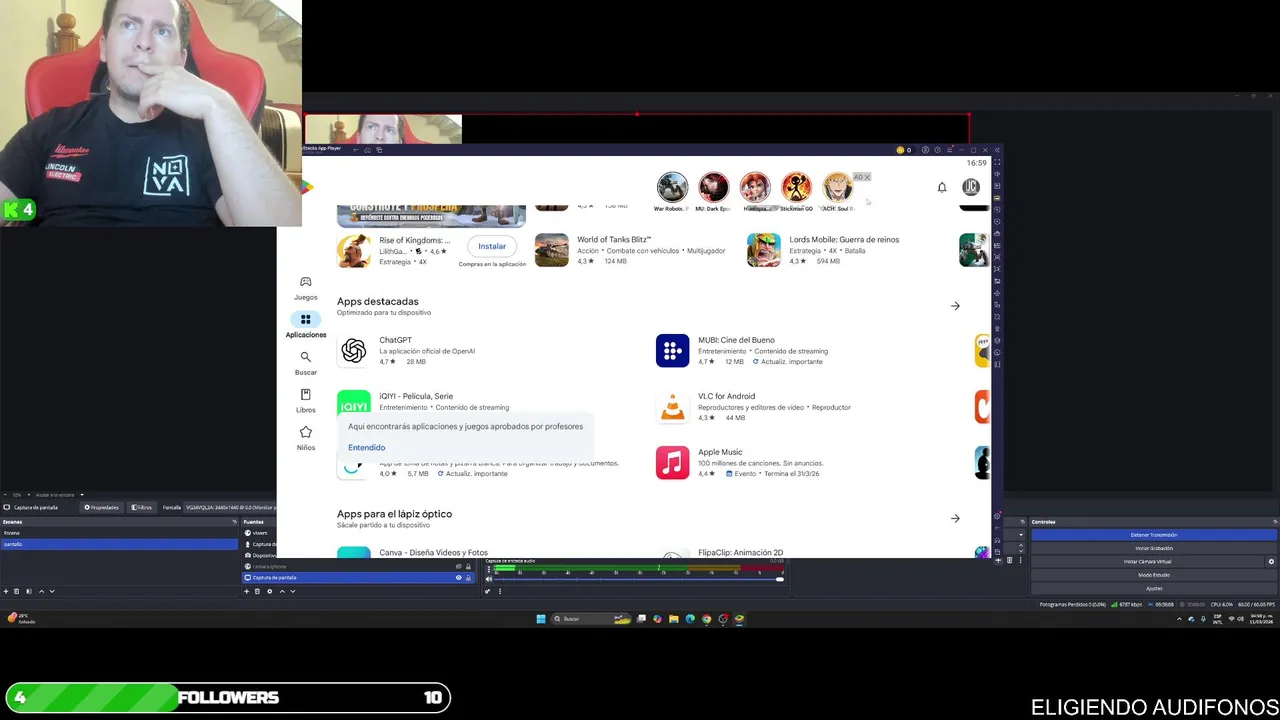Remove selected scene with trash icon
The height and width of the screenshot is (720, 1280).
coord(16,591)
